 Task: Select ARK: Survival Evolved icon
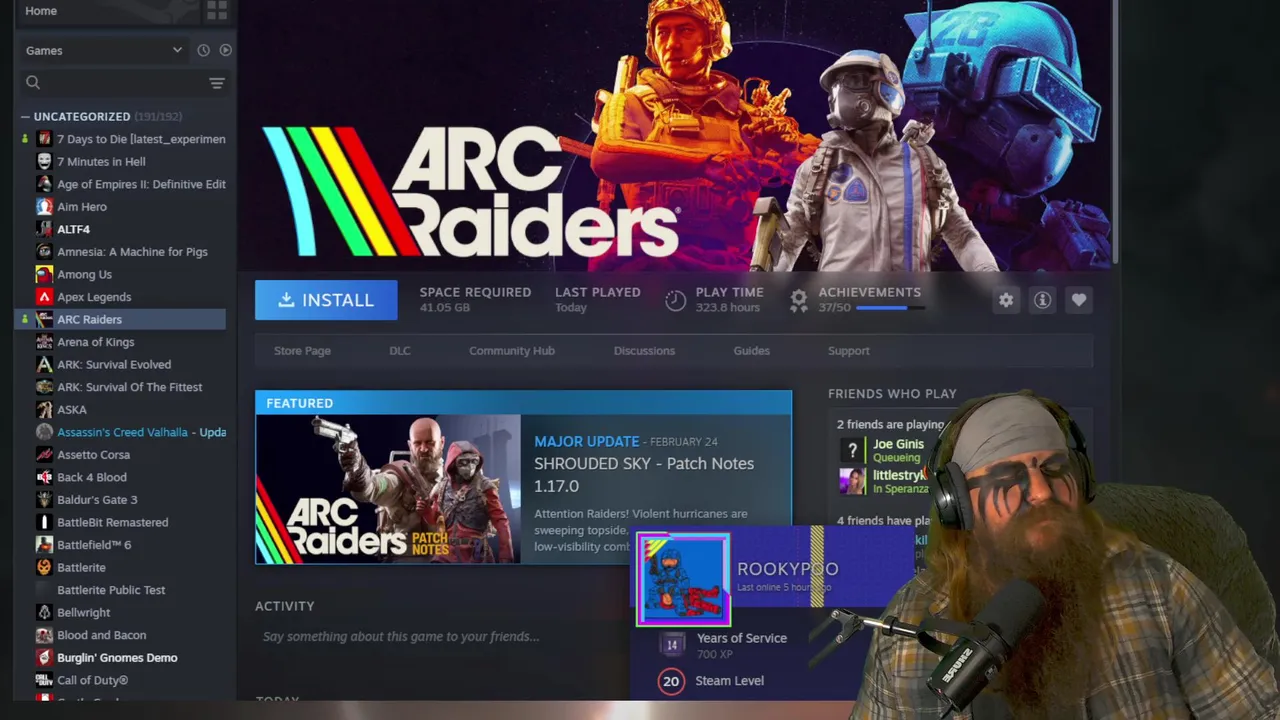[x=44, y=364]
